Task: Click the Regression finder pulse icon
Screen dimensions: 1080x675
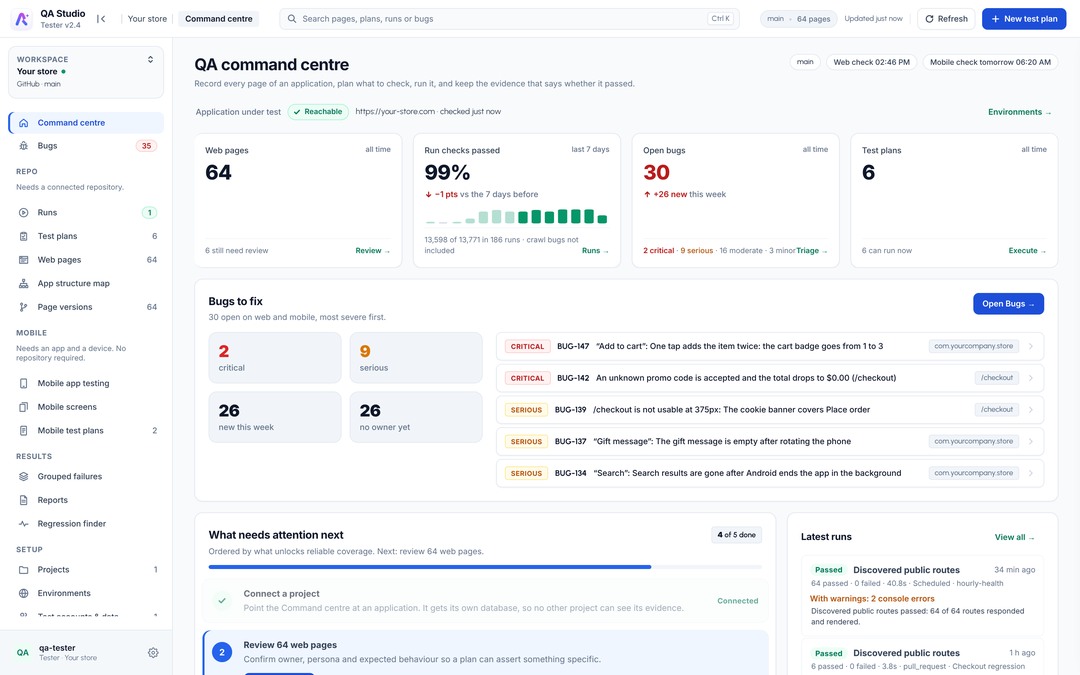Action: coord(23,523)
